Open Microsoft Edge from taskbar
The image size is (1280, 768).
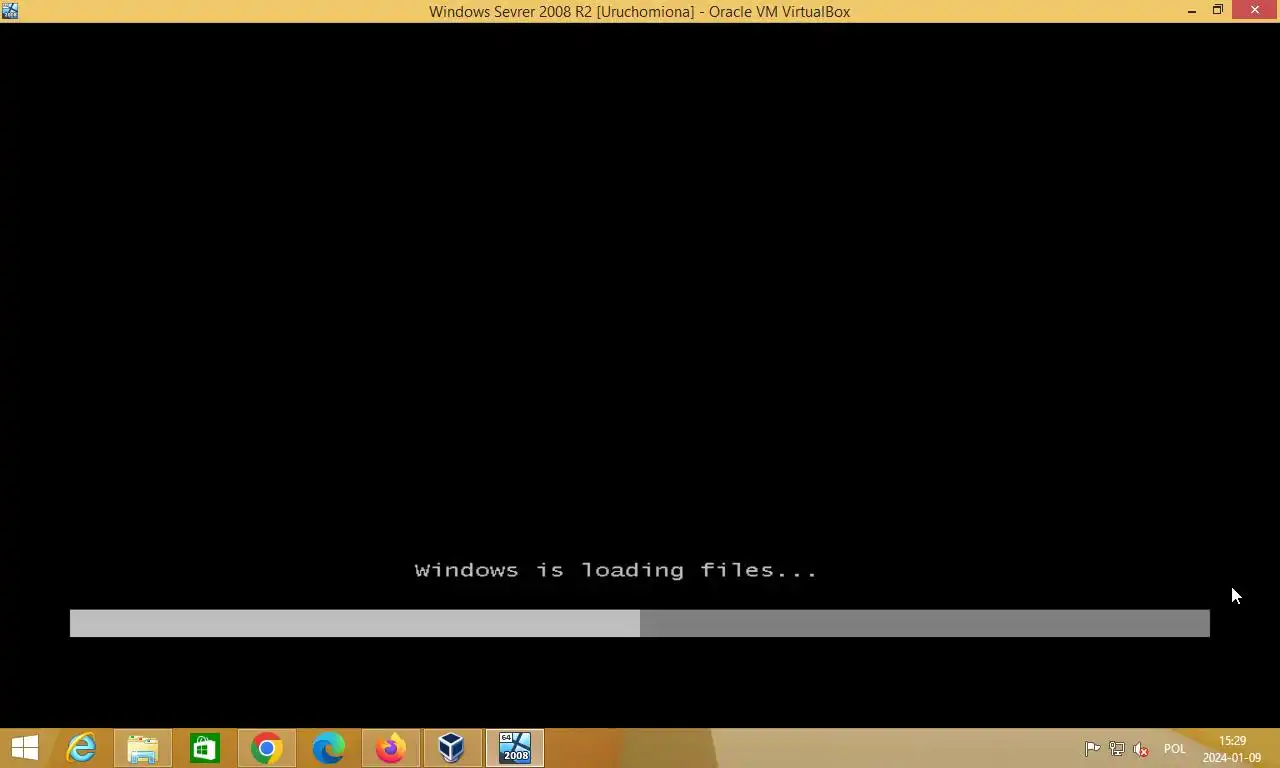(x=329, y=748)
